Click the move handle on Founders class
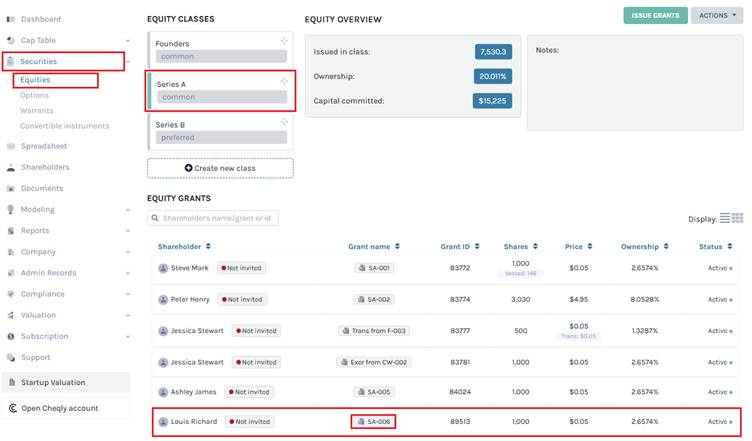The height and width of the screenshot is (441, 752). [284, 40]
